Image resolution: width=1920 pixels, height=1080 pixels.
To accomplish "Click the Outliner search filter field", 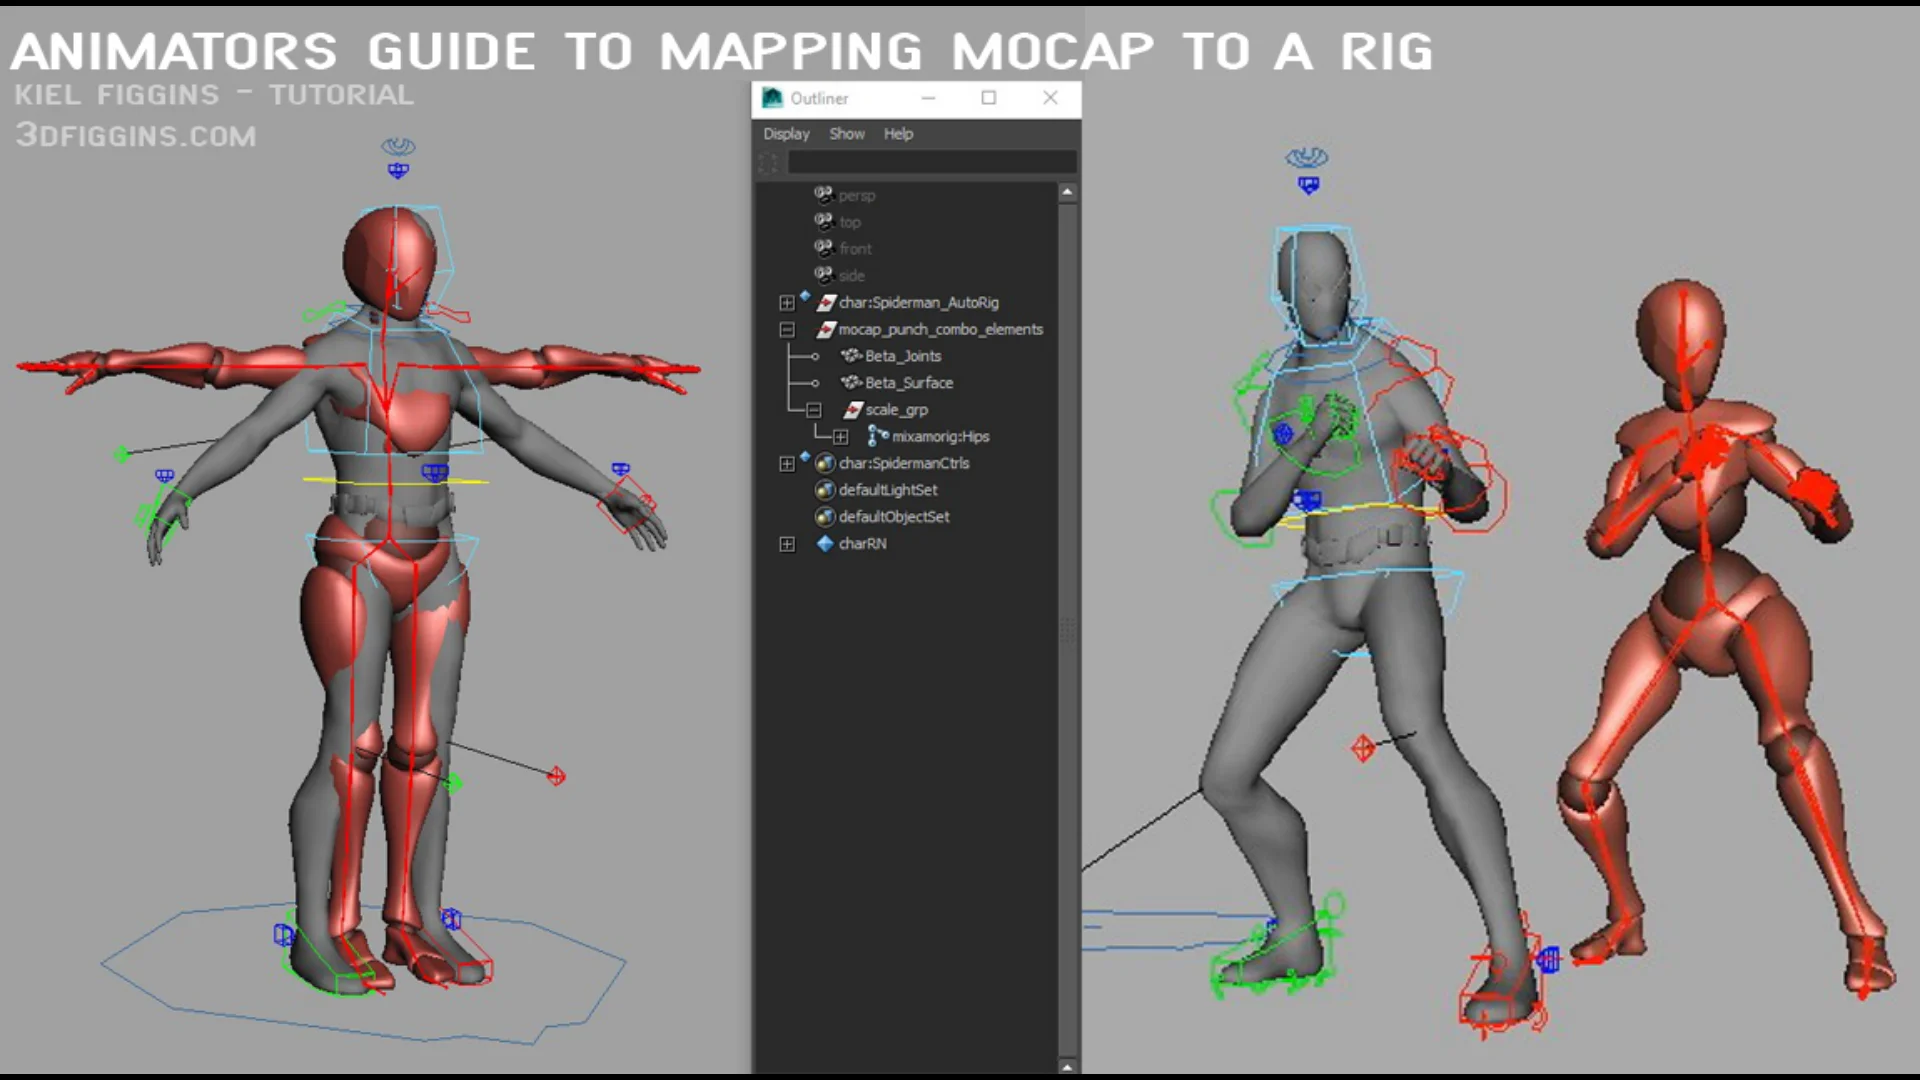I will (930, 163).
